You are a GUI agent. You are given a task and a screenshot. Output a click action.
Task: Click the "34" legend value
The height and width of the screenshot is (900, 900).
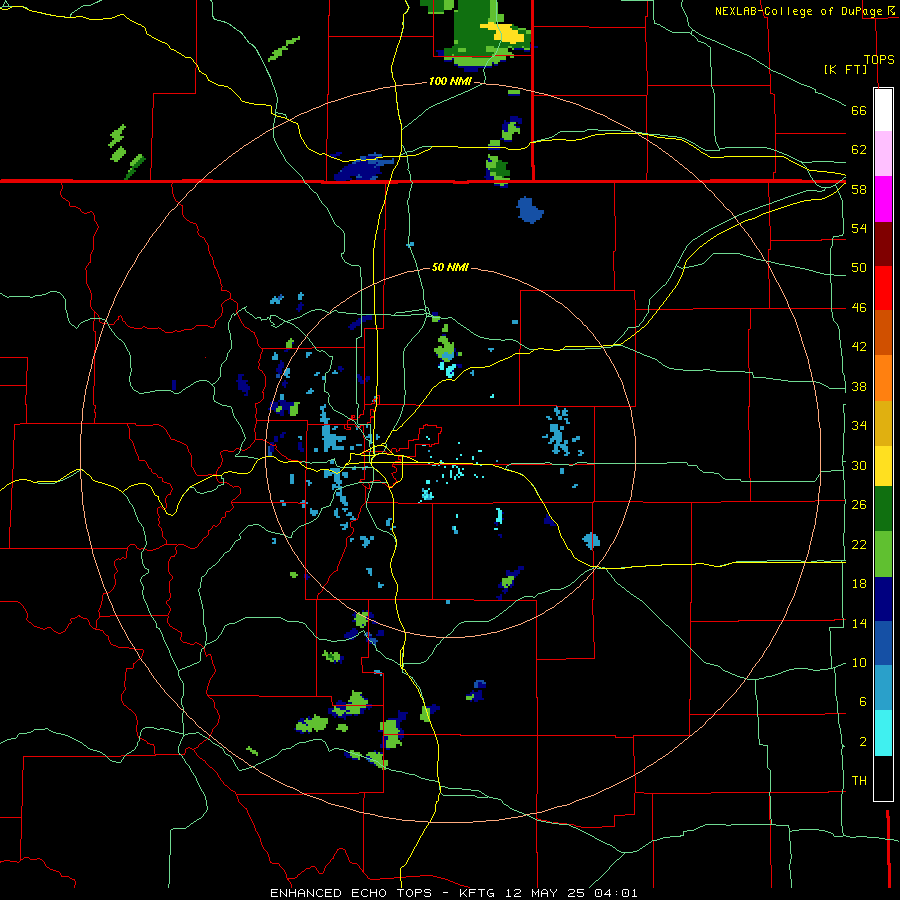(x=859, y=426)
